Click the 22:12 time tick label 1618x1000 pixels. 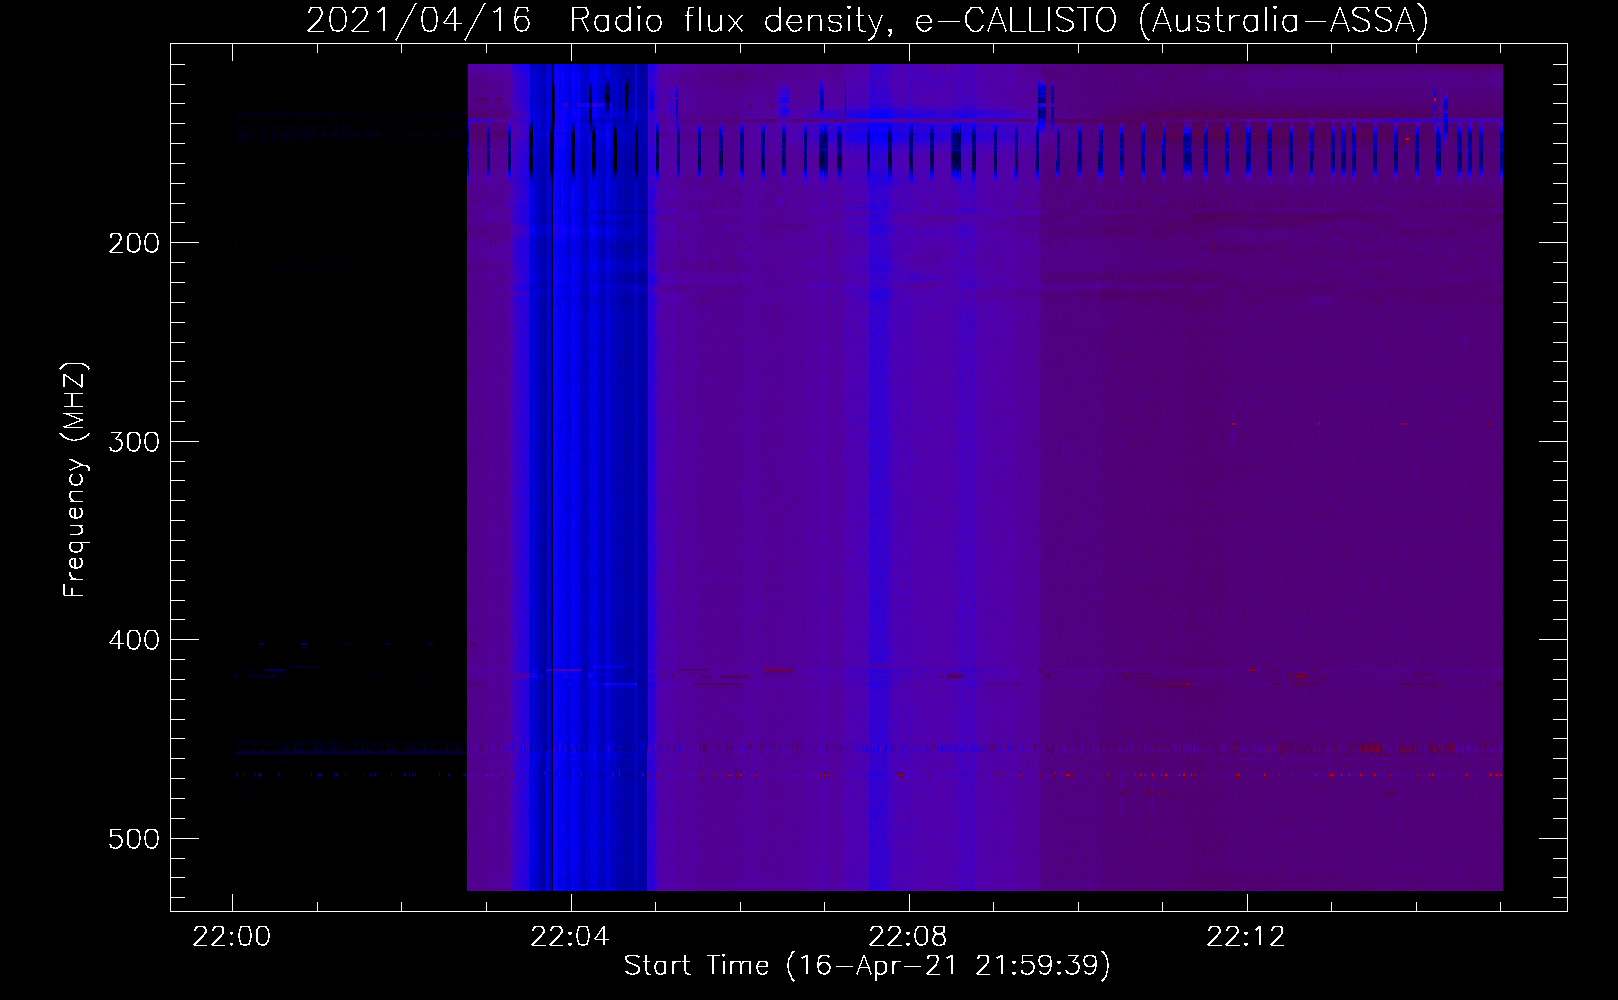click(1246, 937)
